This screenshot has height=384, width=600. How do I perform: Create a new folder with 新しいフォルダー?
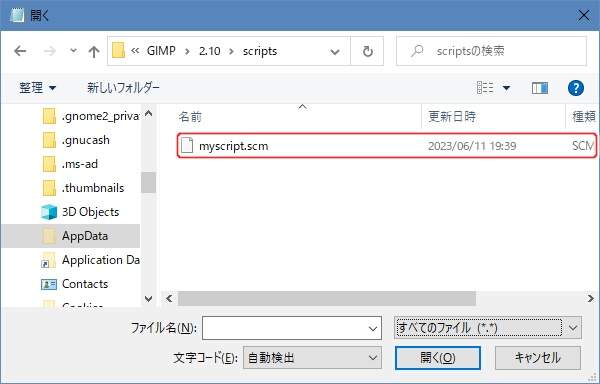point(123,88)
